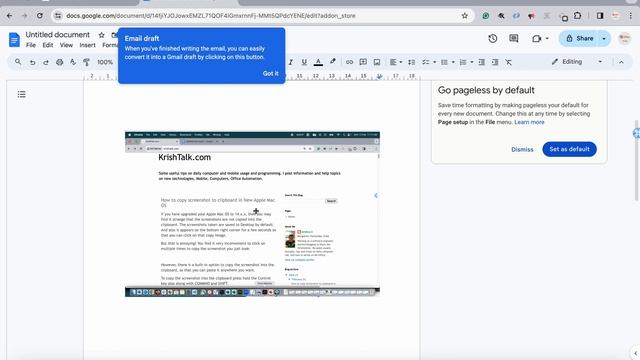Open the Edit menu
This screenshot has height=360, width=640.
pos(48,45)
